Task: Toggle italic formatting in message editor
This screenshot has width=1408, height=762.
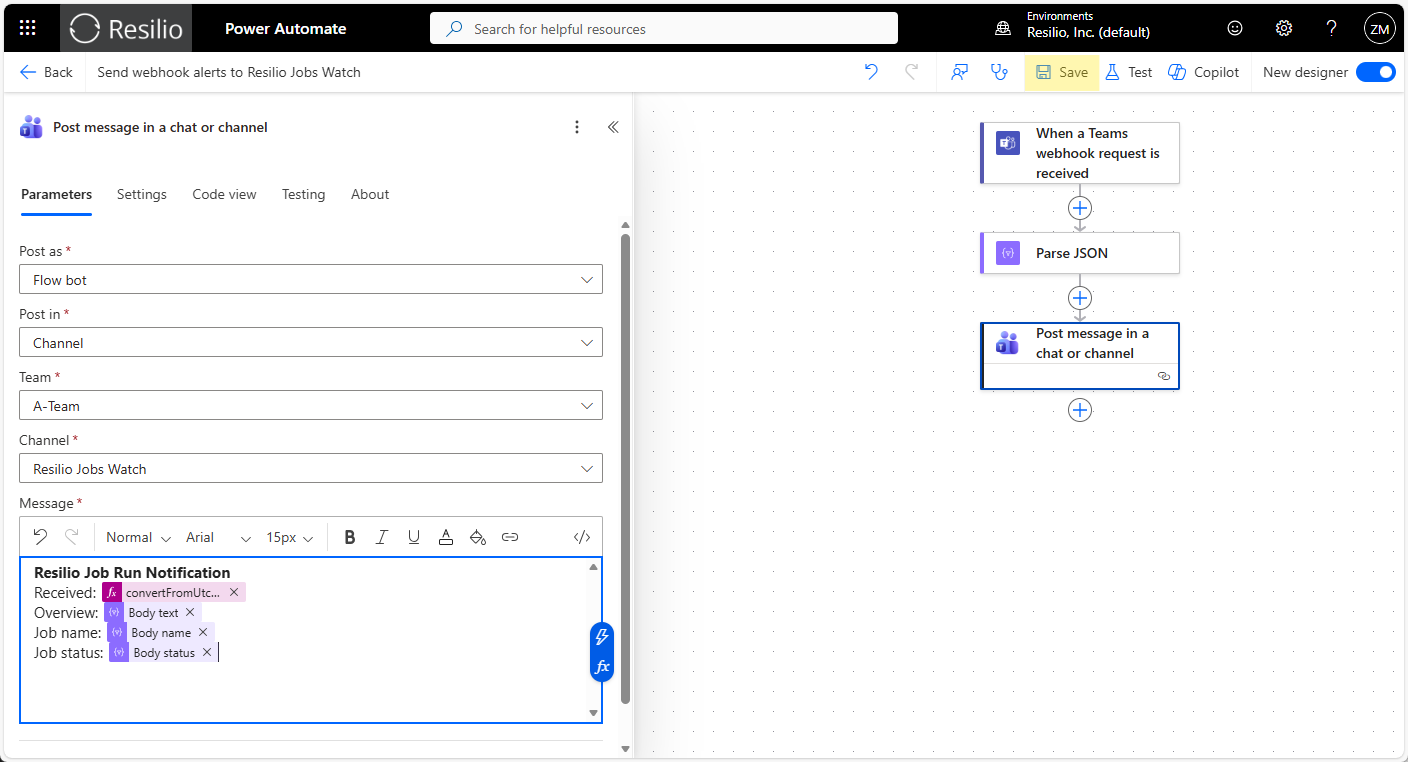Action: [382, 537]
